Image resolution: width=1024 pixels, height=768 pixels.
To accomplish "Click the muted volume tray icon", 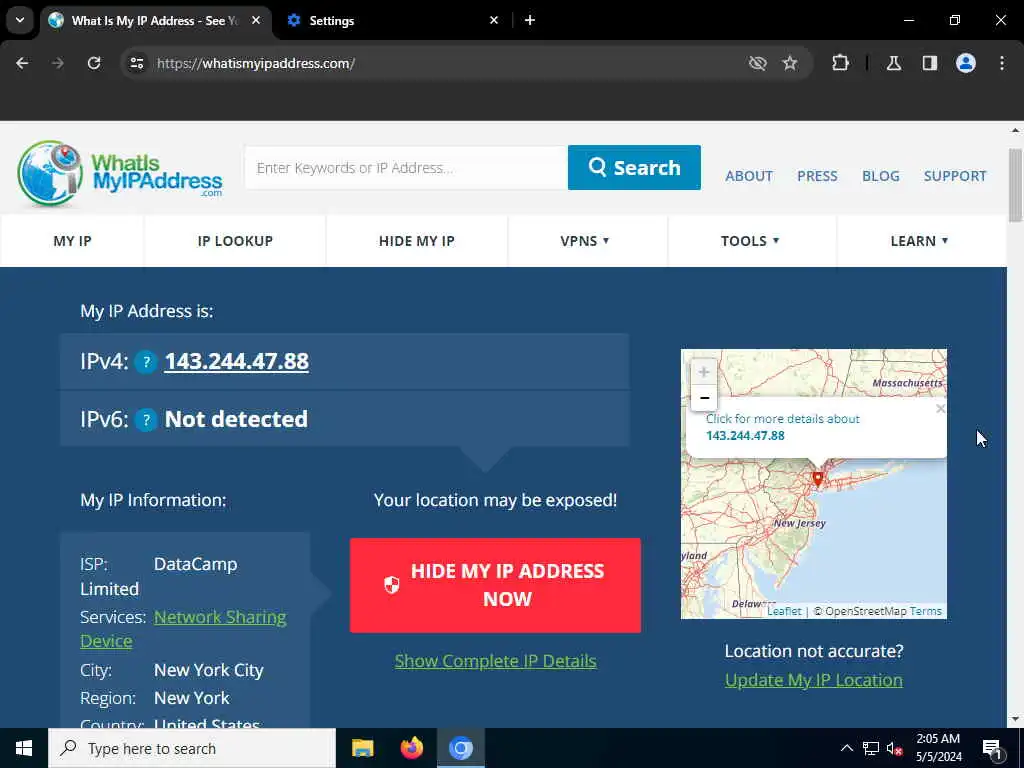I will [894, 749].
